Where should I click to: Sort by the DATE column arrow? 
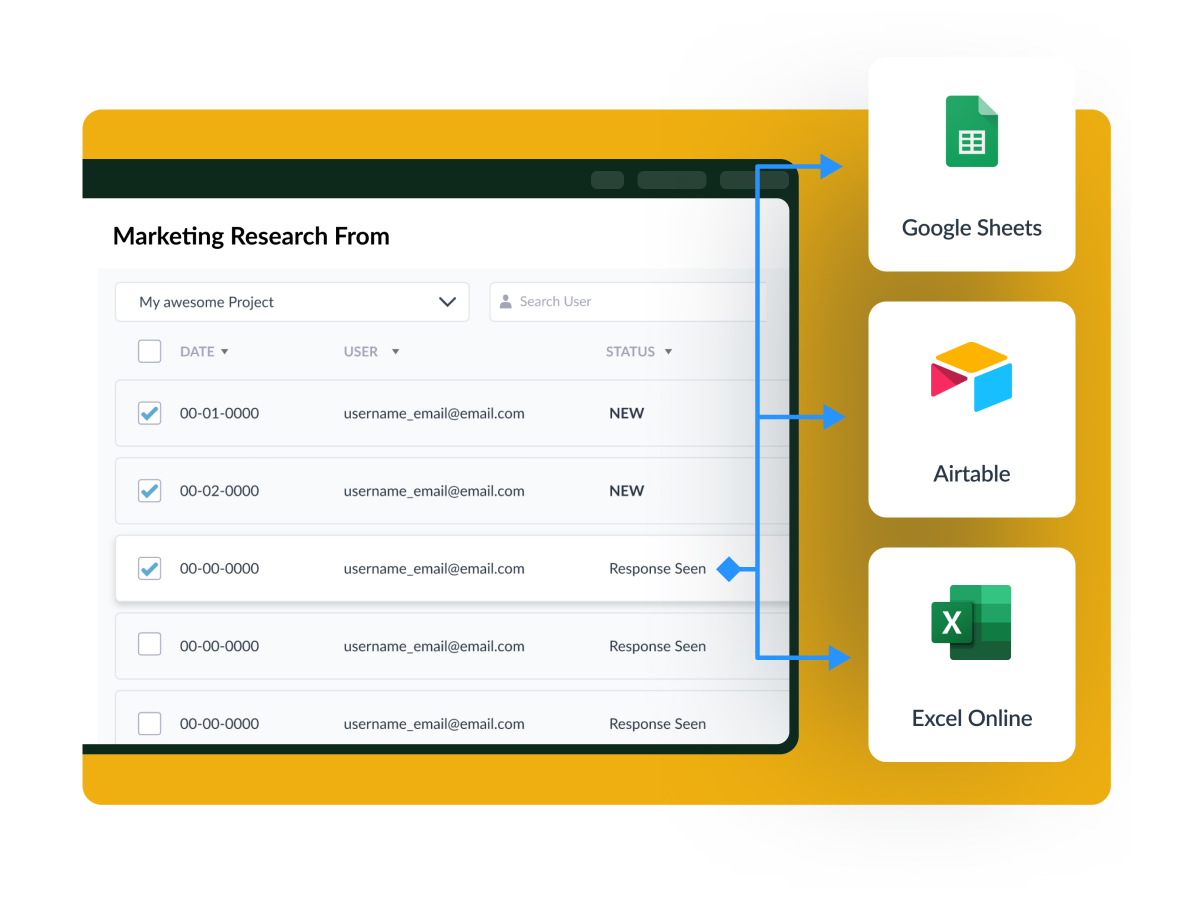pyautogui.click(x=224, y=352)
